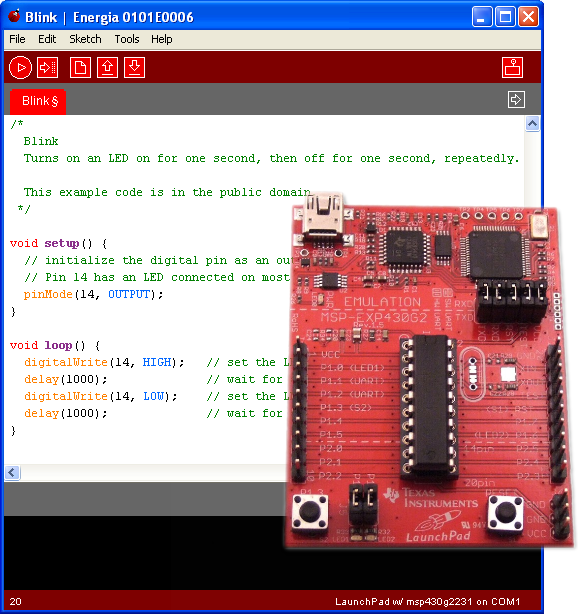The width and height of the screenshot is (578, 614).
Task: Save the sketch with down-arrow icon
Action: (x=134, y=67)
